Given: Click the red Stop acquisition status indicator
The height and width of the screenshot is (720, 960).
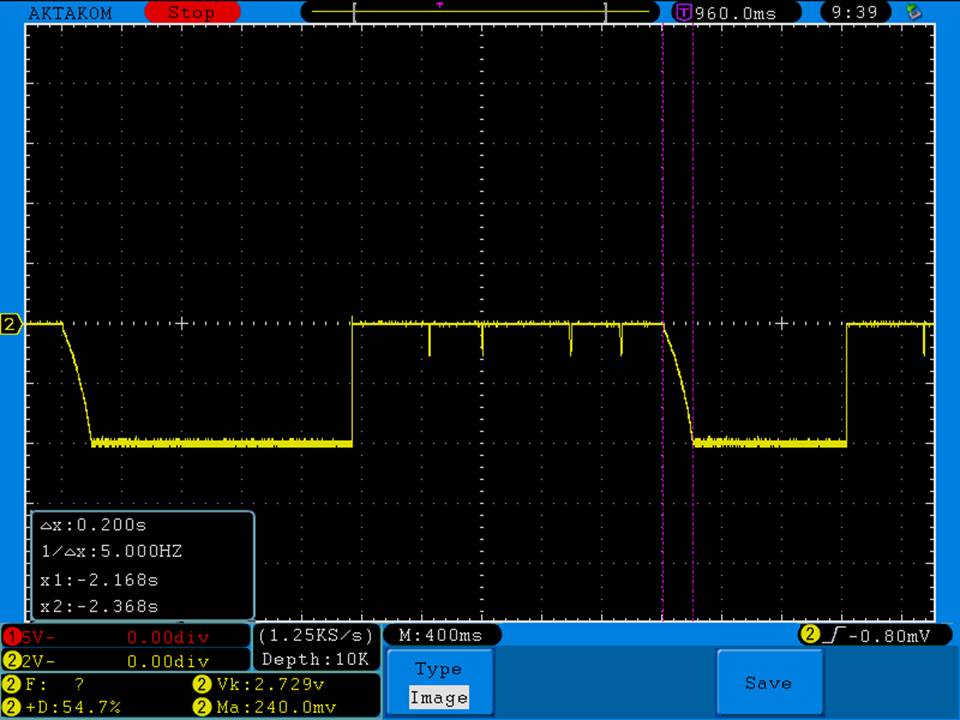Looking at the screenshot, I should [x=192, y=13].
